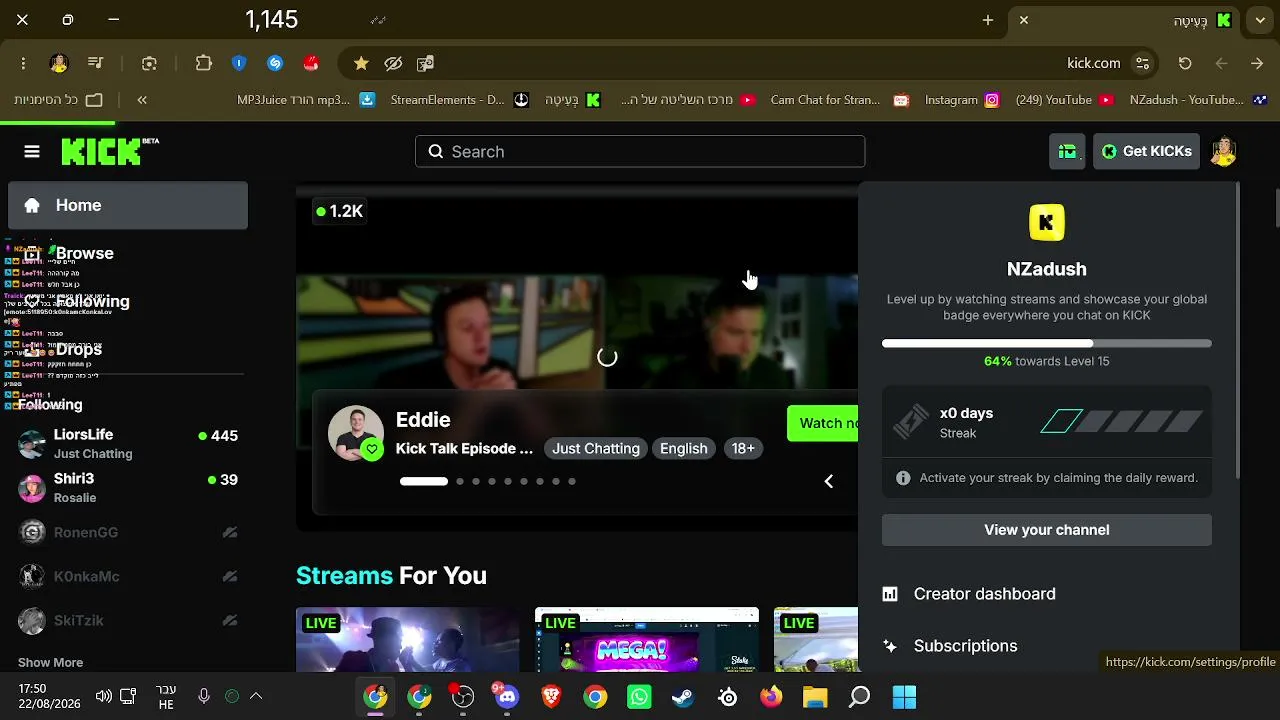Open the offline K0nkaMc channel
The image size is (1280, 720).
(x=128, y=576)
